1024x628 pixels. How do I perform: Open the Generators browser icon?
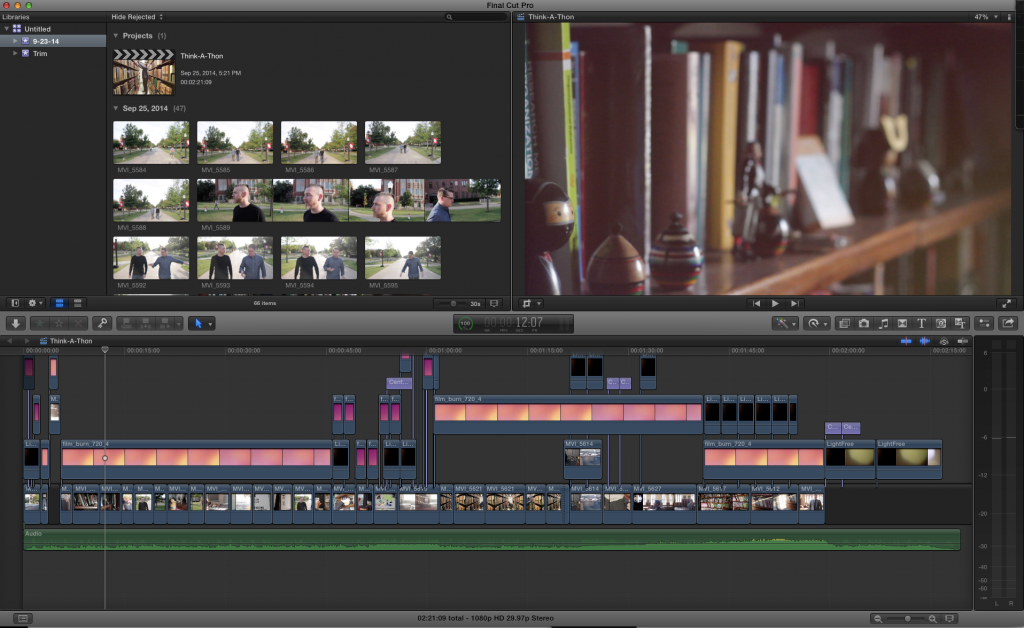click(x=940, y=323)
